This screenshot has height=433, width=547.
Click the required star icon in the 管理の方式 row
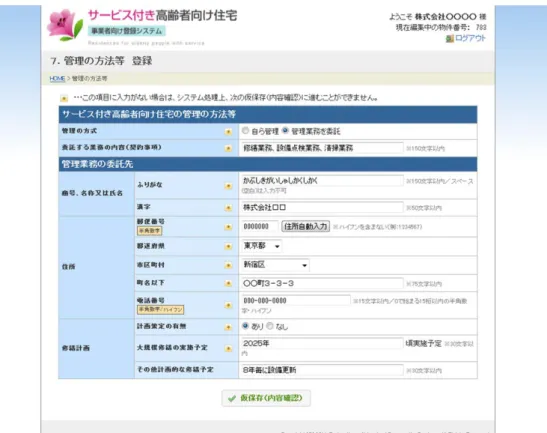(x=228, y=132)
